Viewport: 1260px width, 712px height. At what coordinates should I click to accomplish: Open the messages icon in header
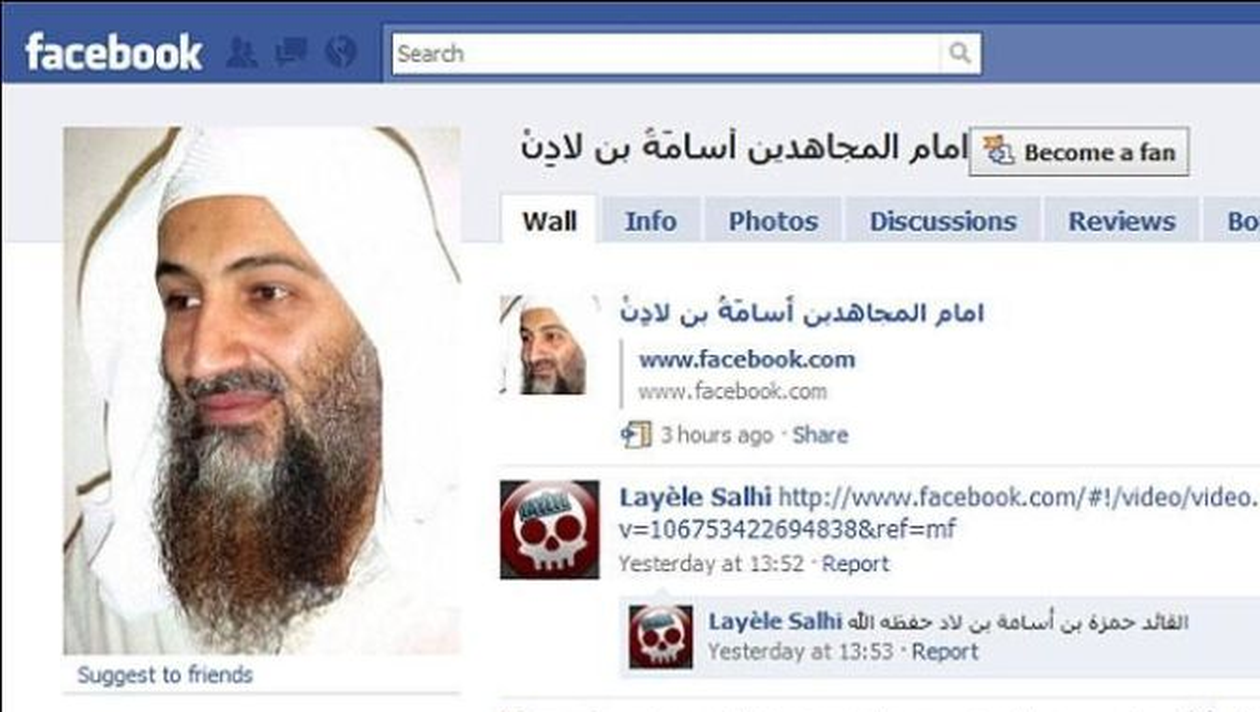[x=290, y=52]
